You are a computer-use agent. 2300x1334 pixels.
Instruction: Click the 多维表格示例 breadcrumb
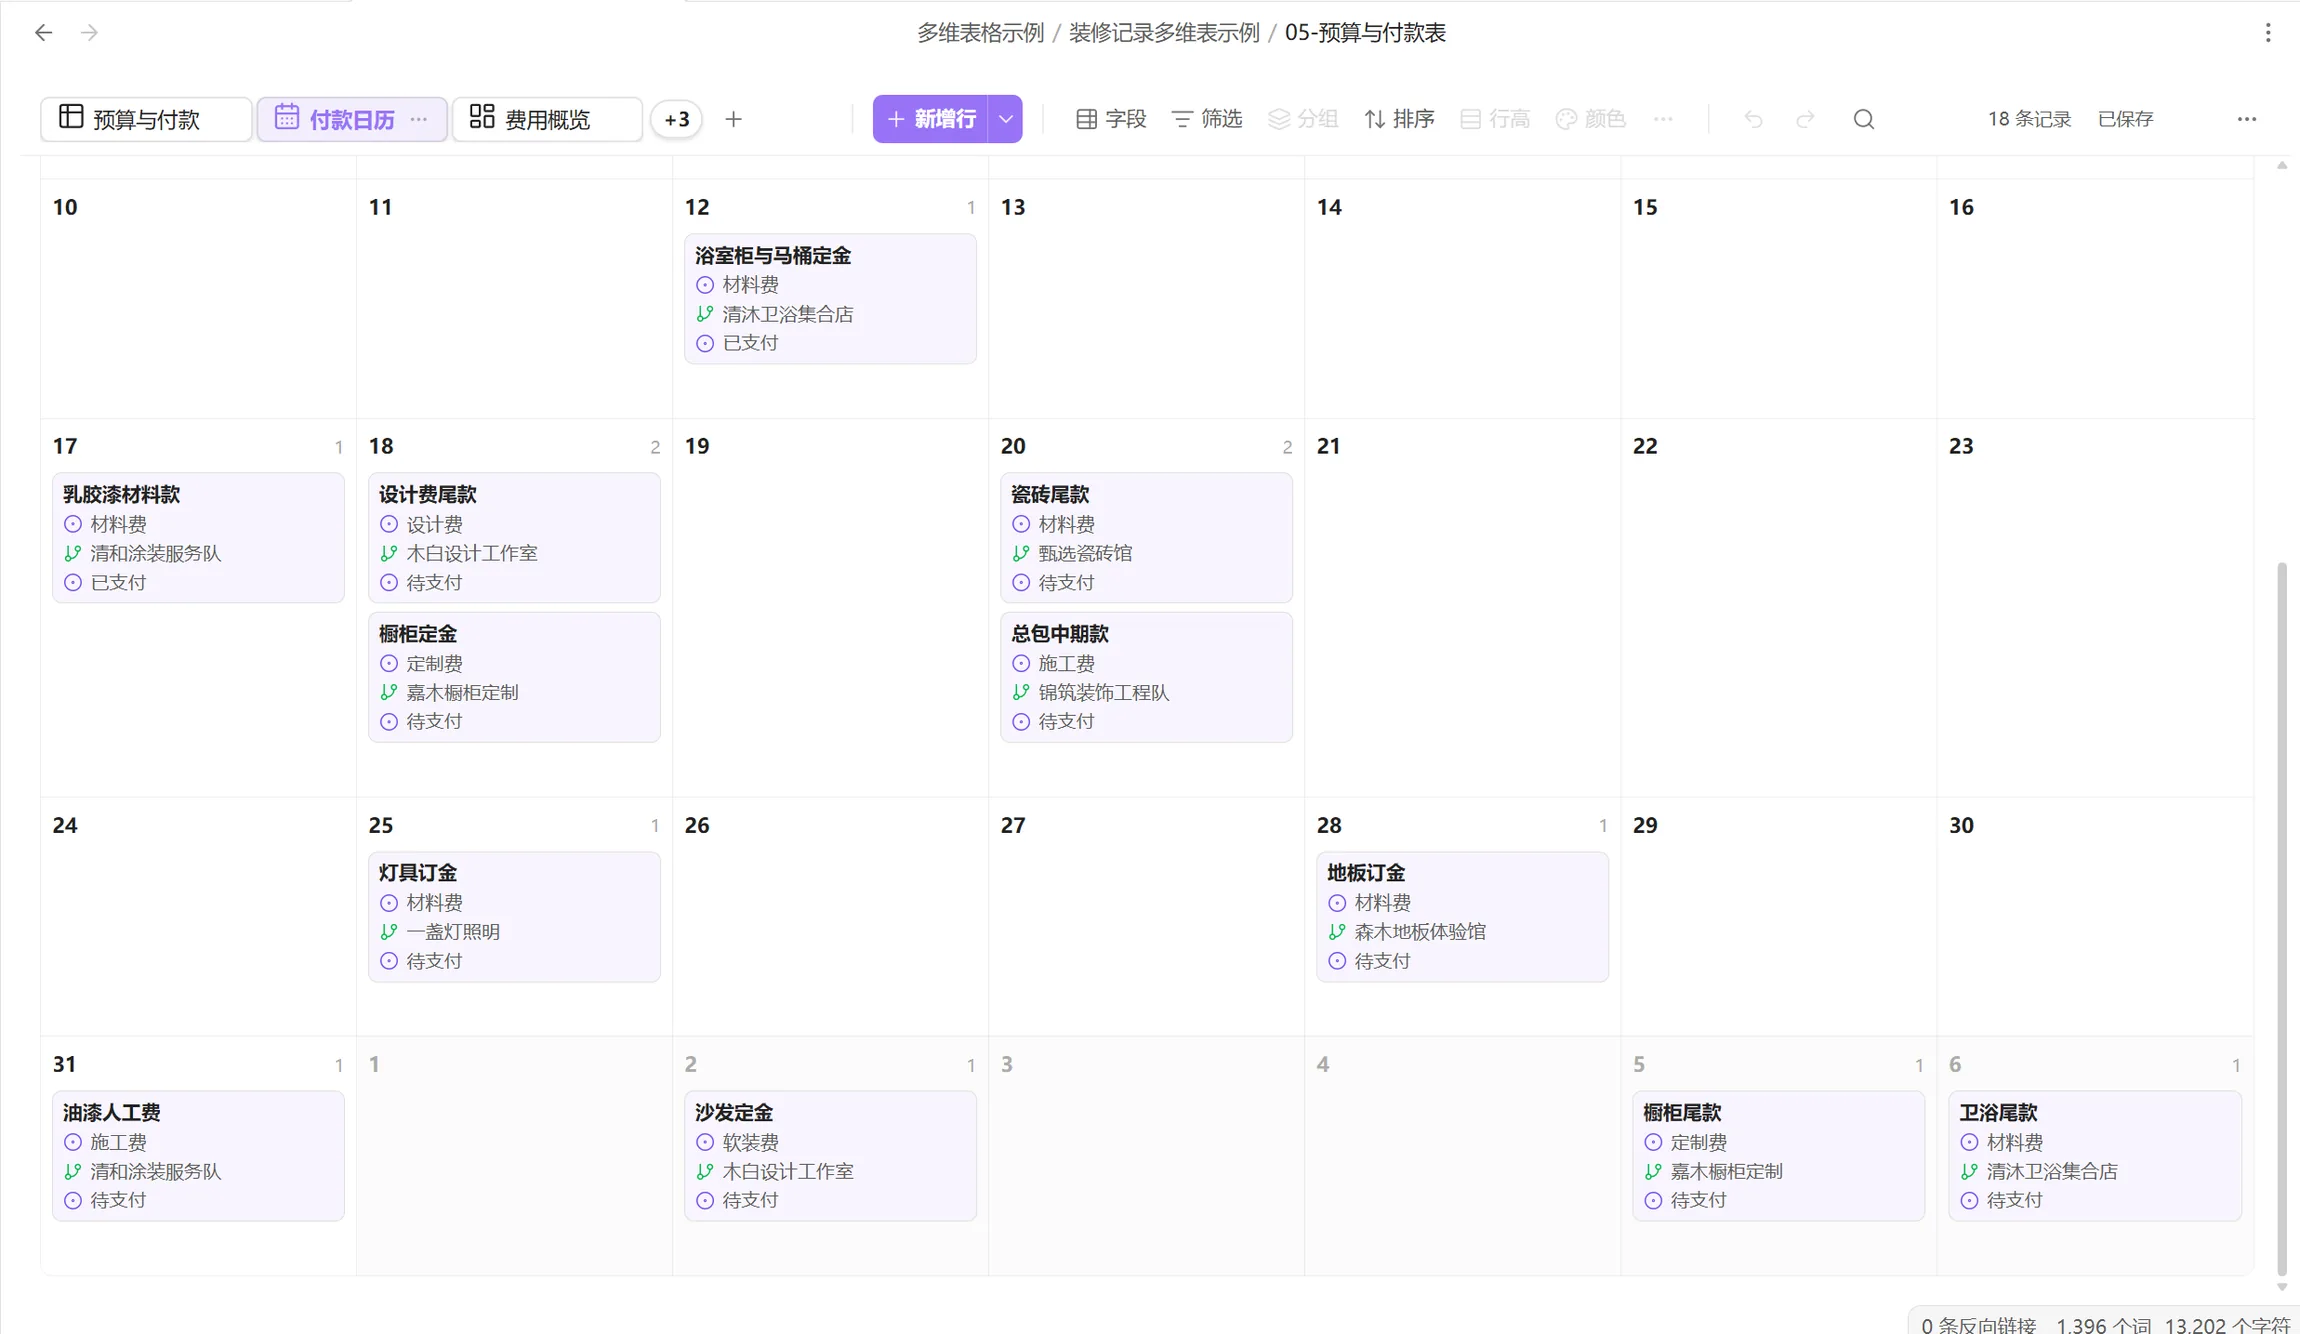coord(980,33)
